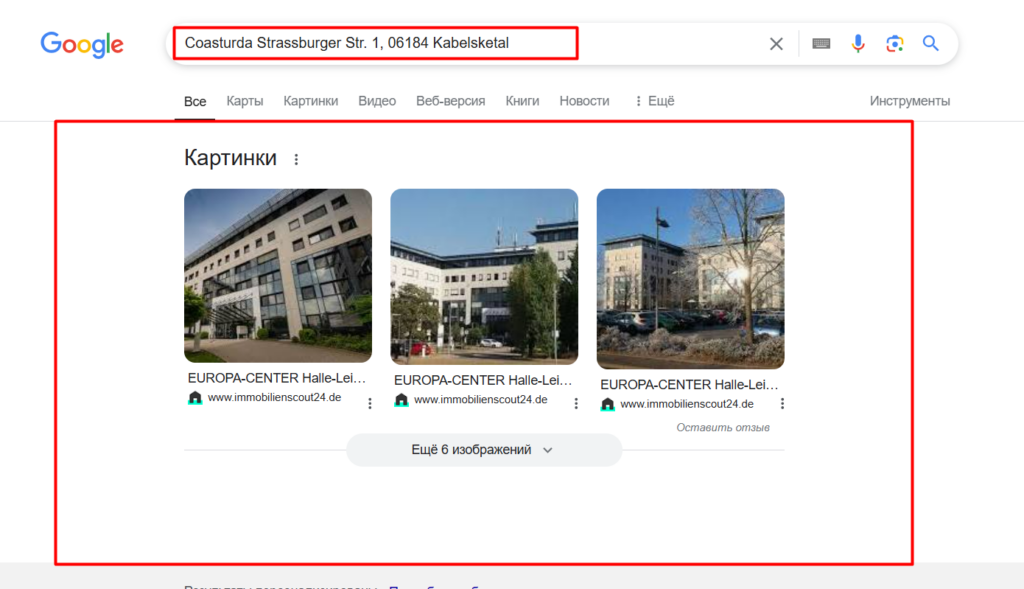Click the blue magnifier search icon
The image size is (1024, 589).
(931, 44)
